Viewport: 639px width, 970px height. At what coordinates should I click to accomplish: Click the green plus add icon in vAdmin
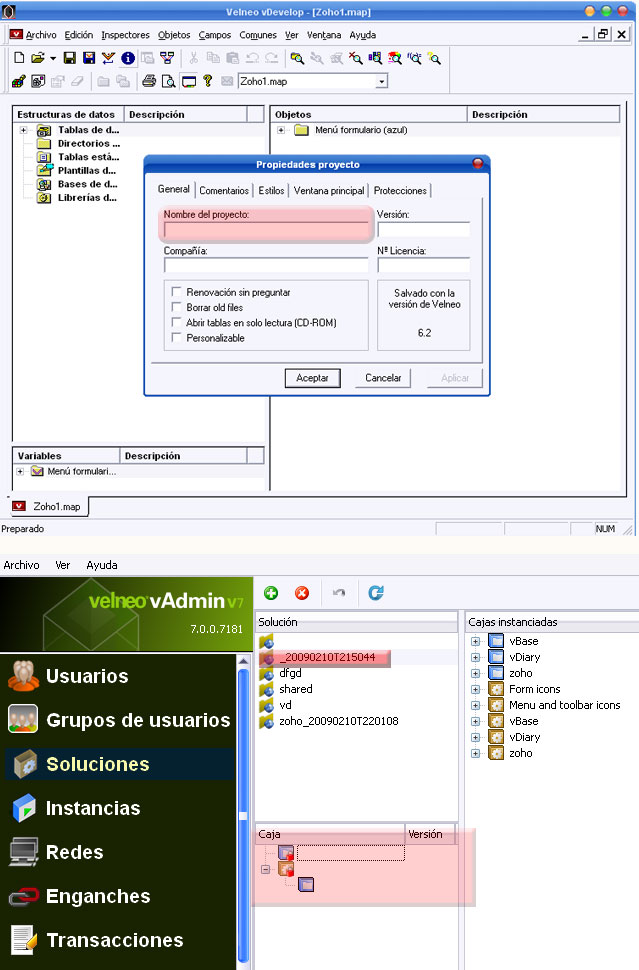click(271, 593)
